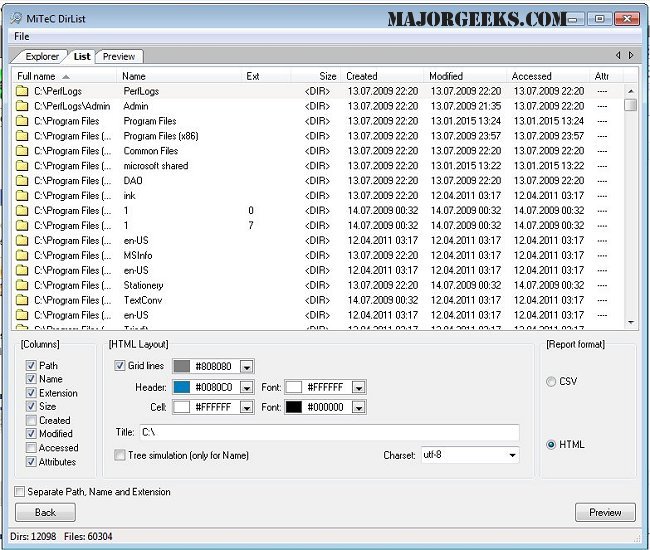
Task: Open the Cell color dropdown arrow
Action: coord(247,408)
